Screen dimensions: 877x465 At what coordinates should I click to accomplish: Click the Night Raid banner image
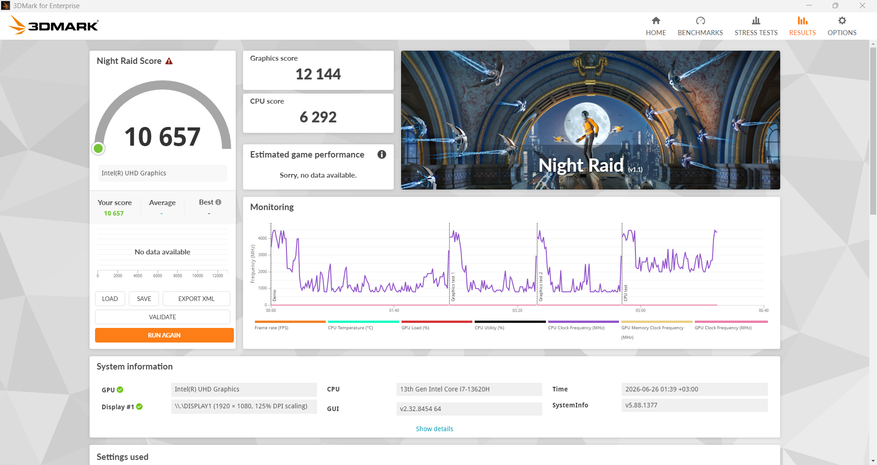click(590, 120)
